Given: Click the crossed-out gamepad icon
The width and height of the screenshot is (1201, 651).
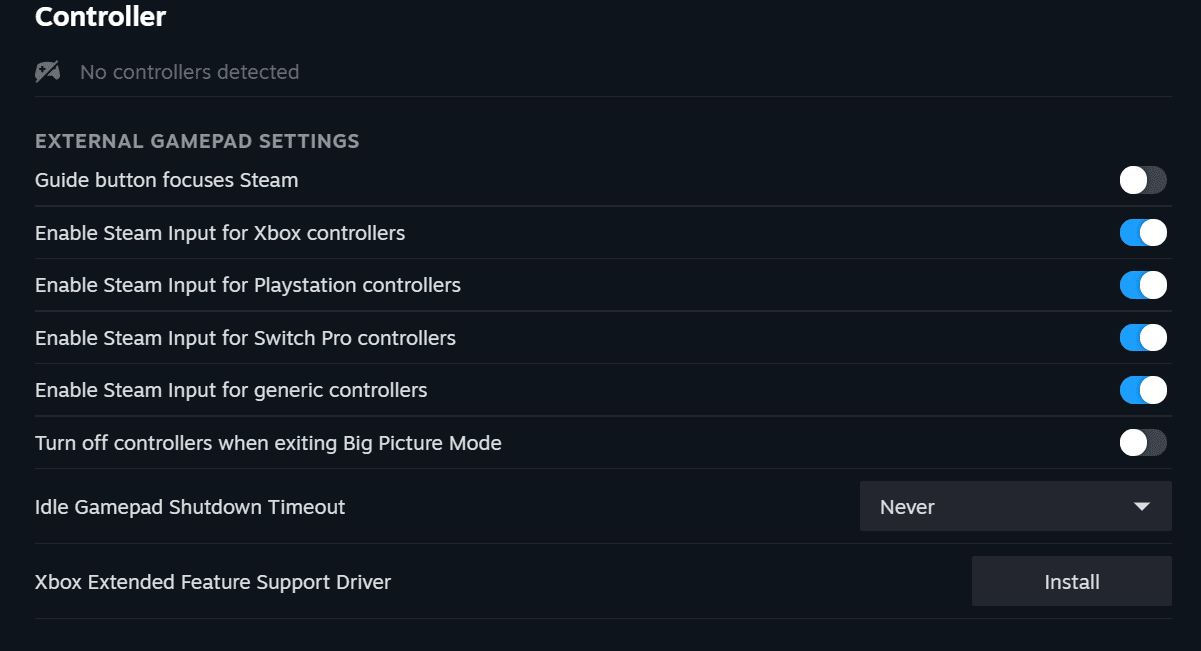Looking at the screenshot, I should click(x=48, y=72).
